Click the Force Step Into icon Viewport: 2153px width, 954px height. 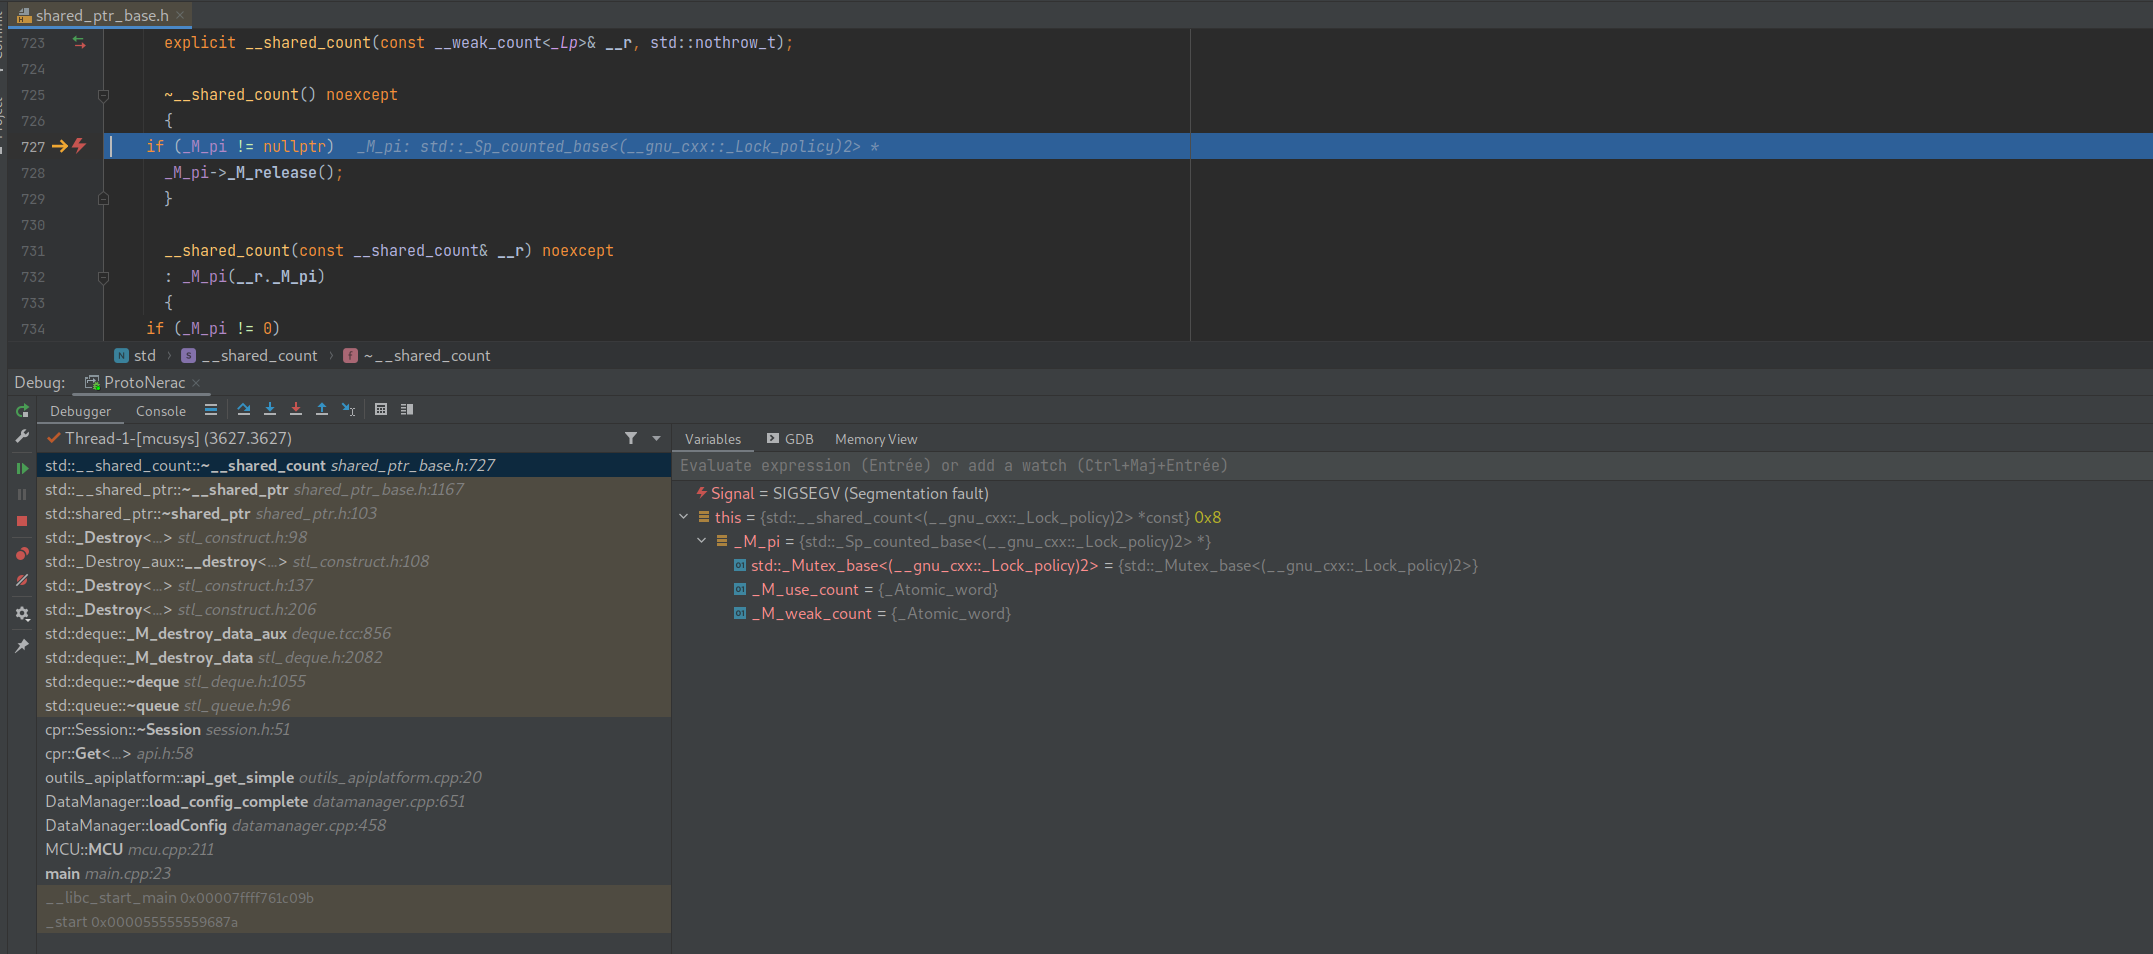pyautogui.click(x=296, y=409)
